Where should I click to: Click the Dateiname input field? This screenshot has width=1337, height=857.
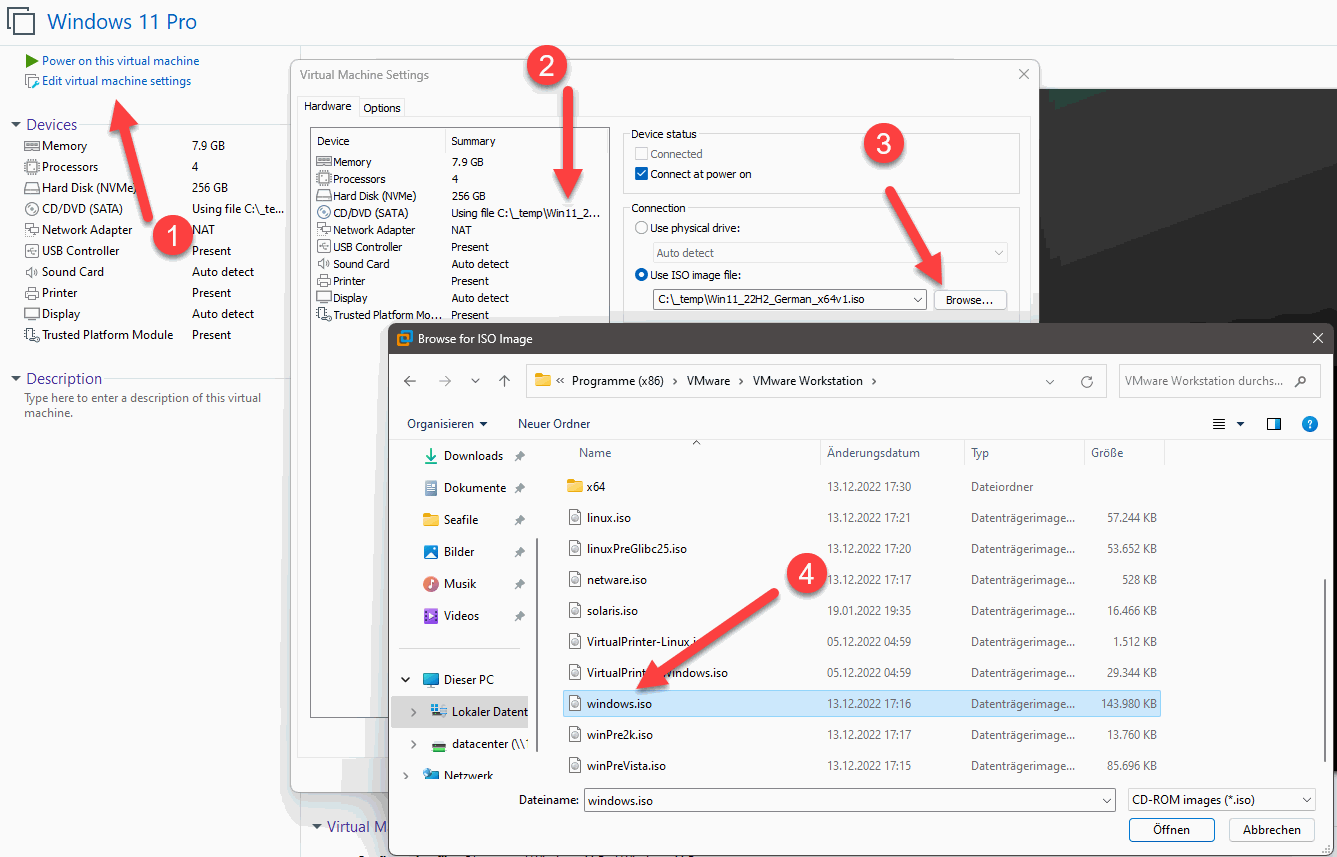click(849, 800)
